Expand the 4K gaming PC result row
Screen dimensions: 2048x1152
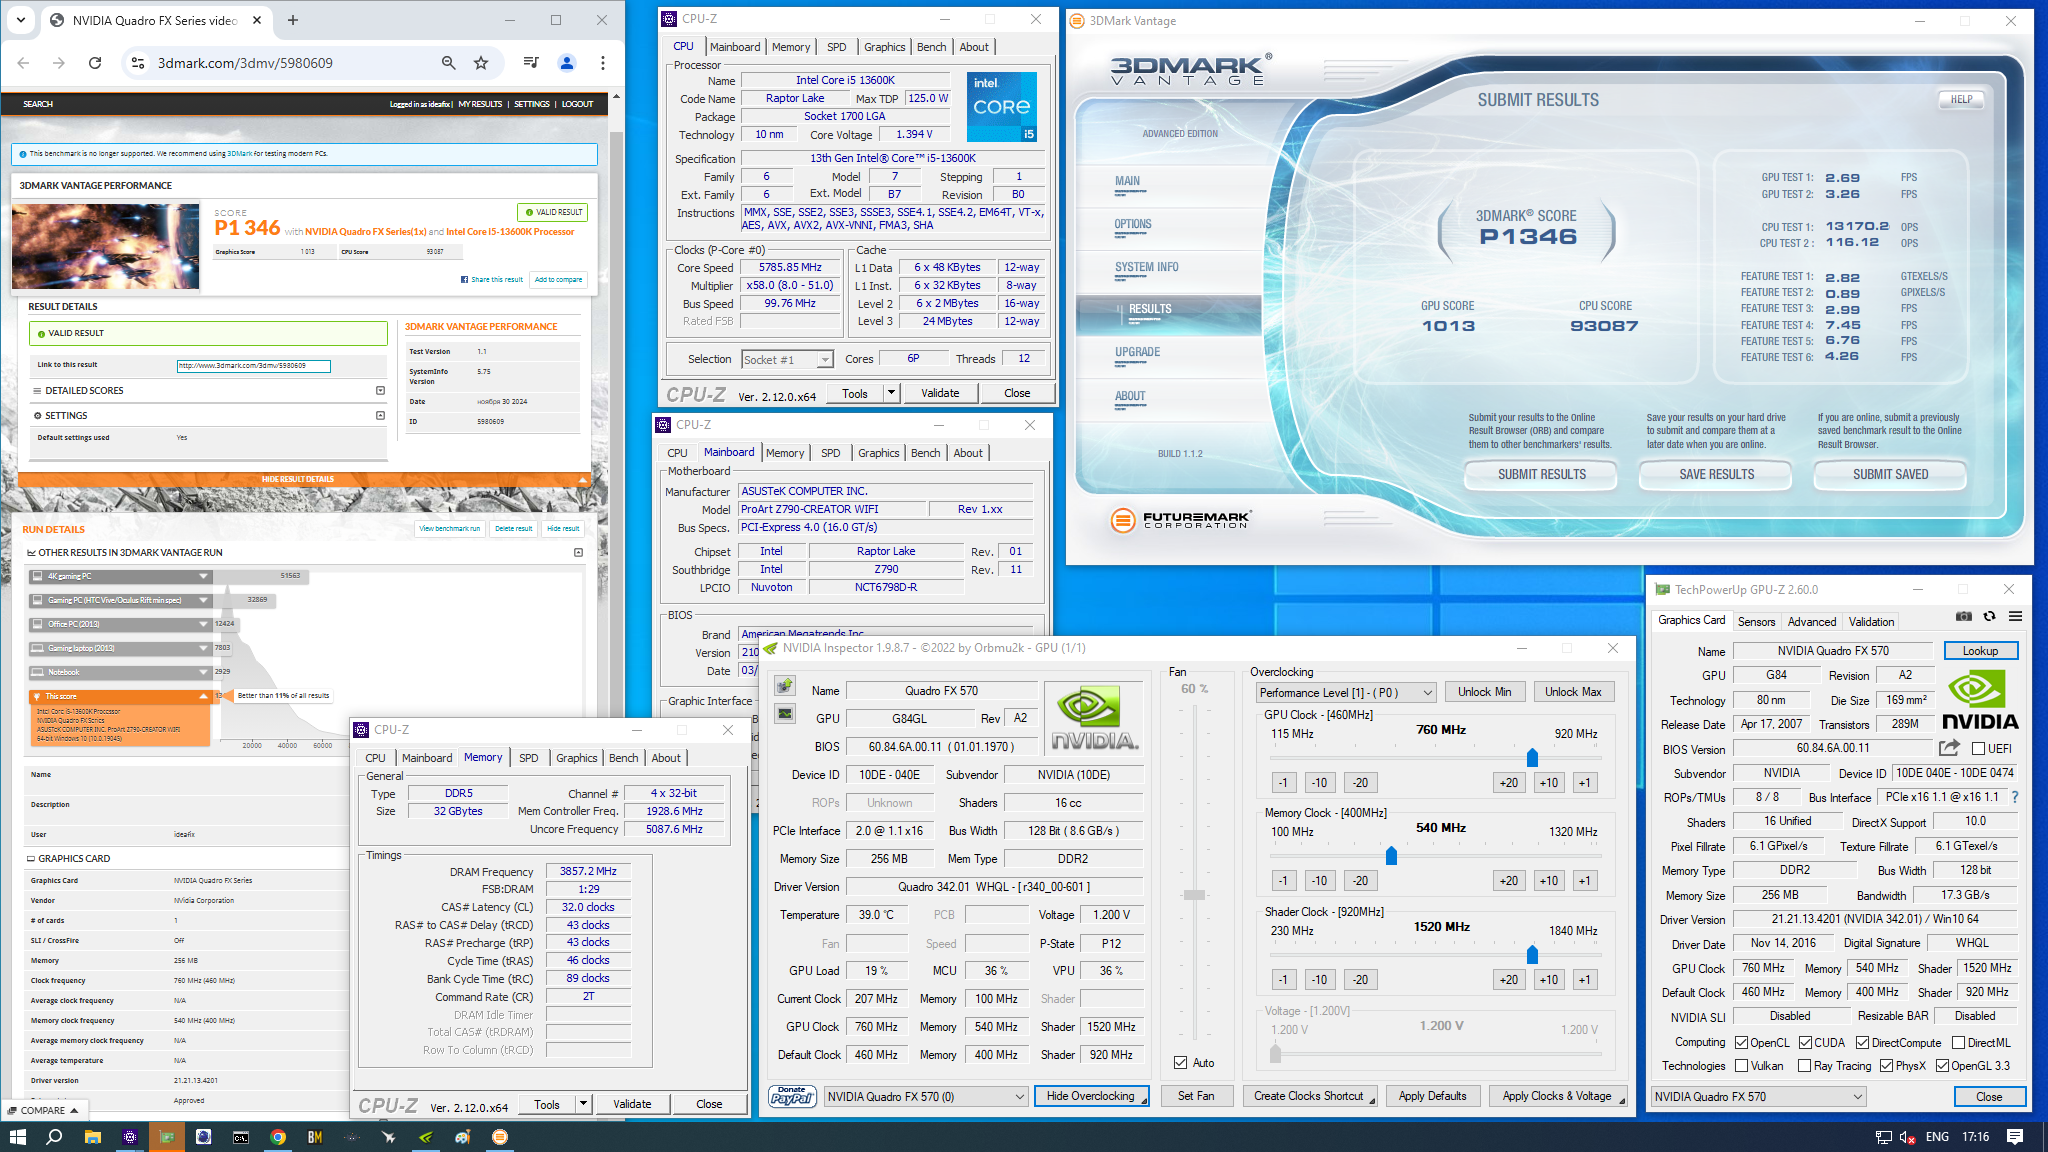tap(121, 576)
